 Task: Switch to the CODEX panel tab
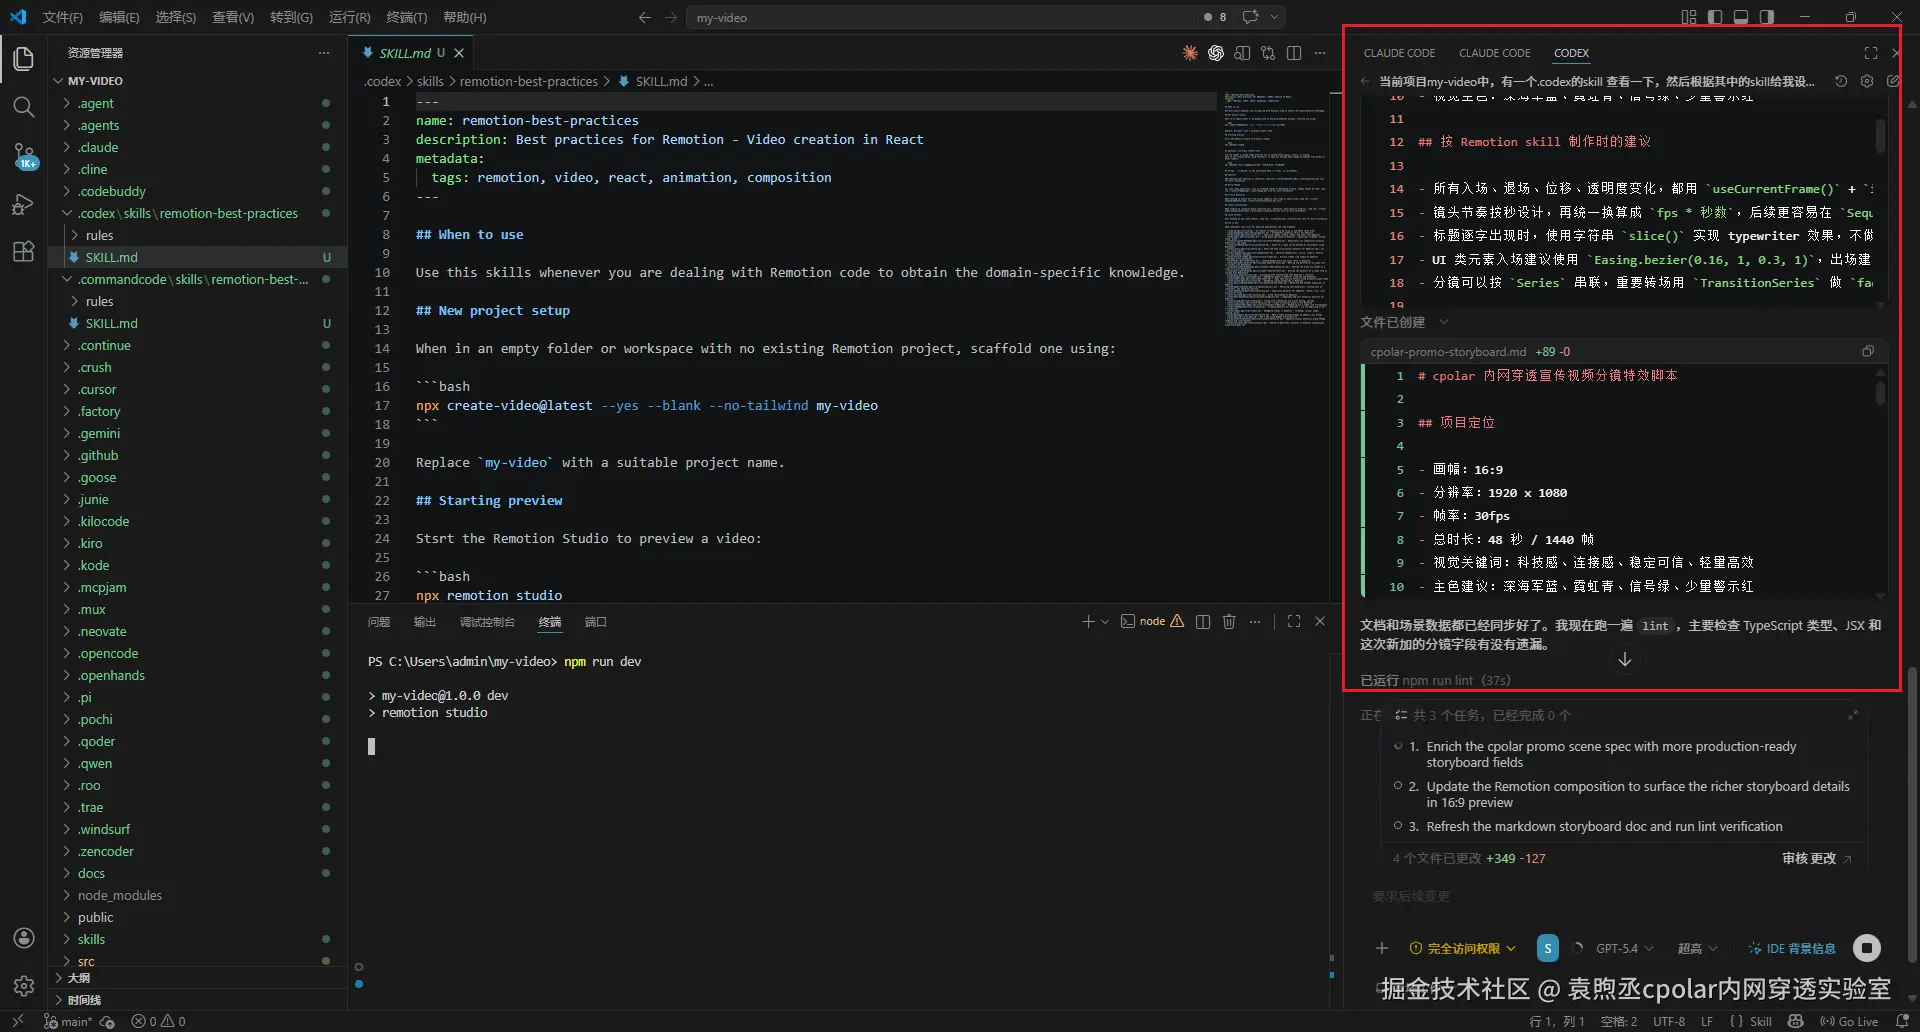(x=1571, y=53)
